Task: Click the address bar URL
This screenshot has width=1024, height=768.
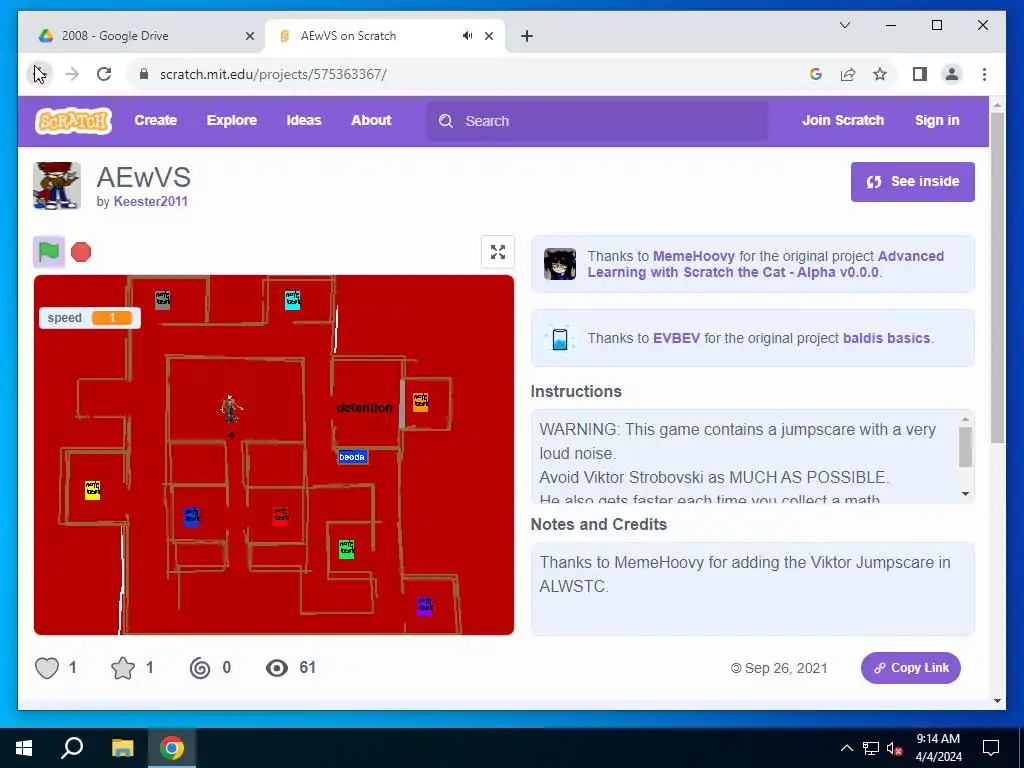Action: tap(273, 74)
